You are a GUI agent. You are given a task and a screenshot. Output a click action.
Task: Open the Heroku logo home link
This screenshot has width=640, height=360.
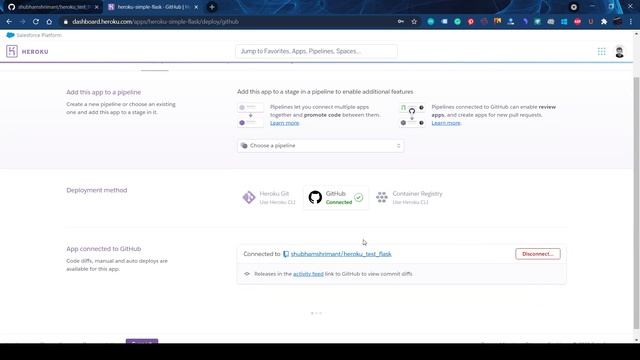pos(27,51)
